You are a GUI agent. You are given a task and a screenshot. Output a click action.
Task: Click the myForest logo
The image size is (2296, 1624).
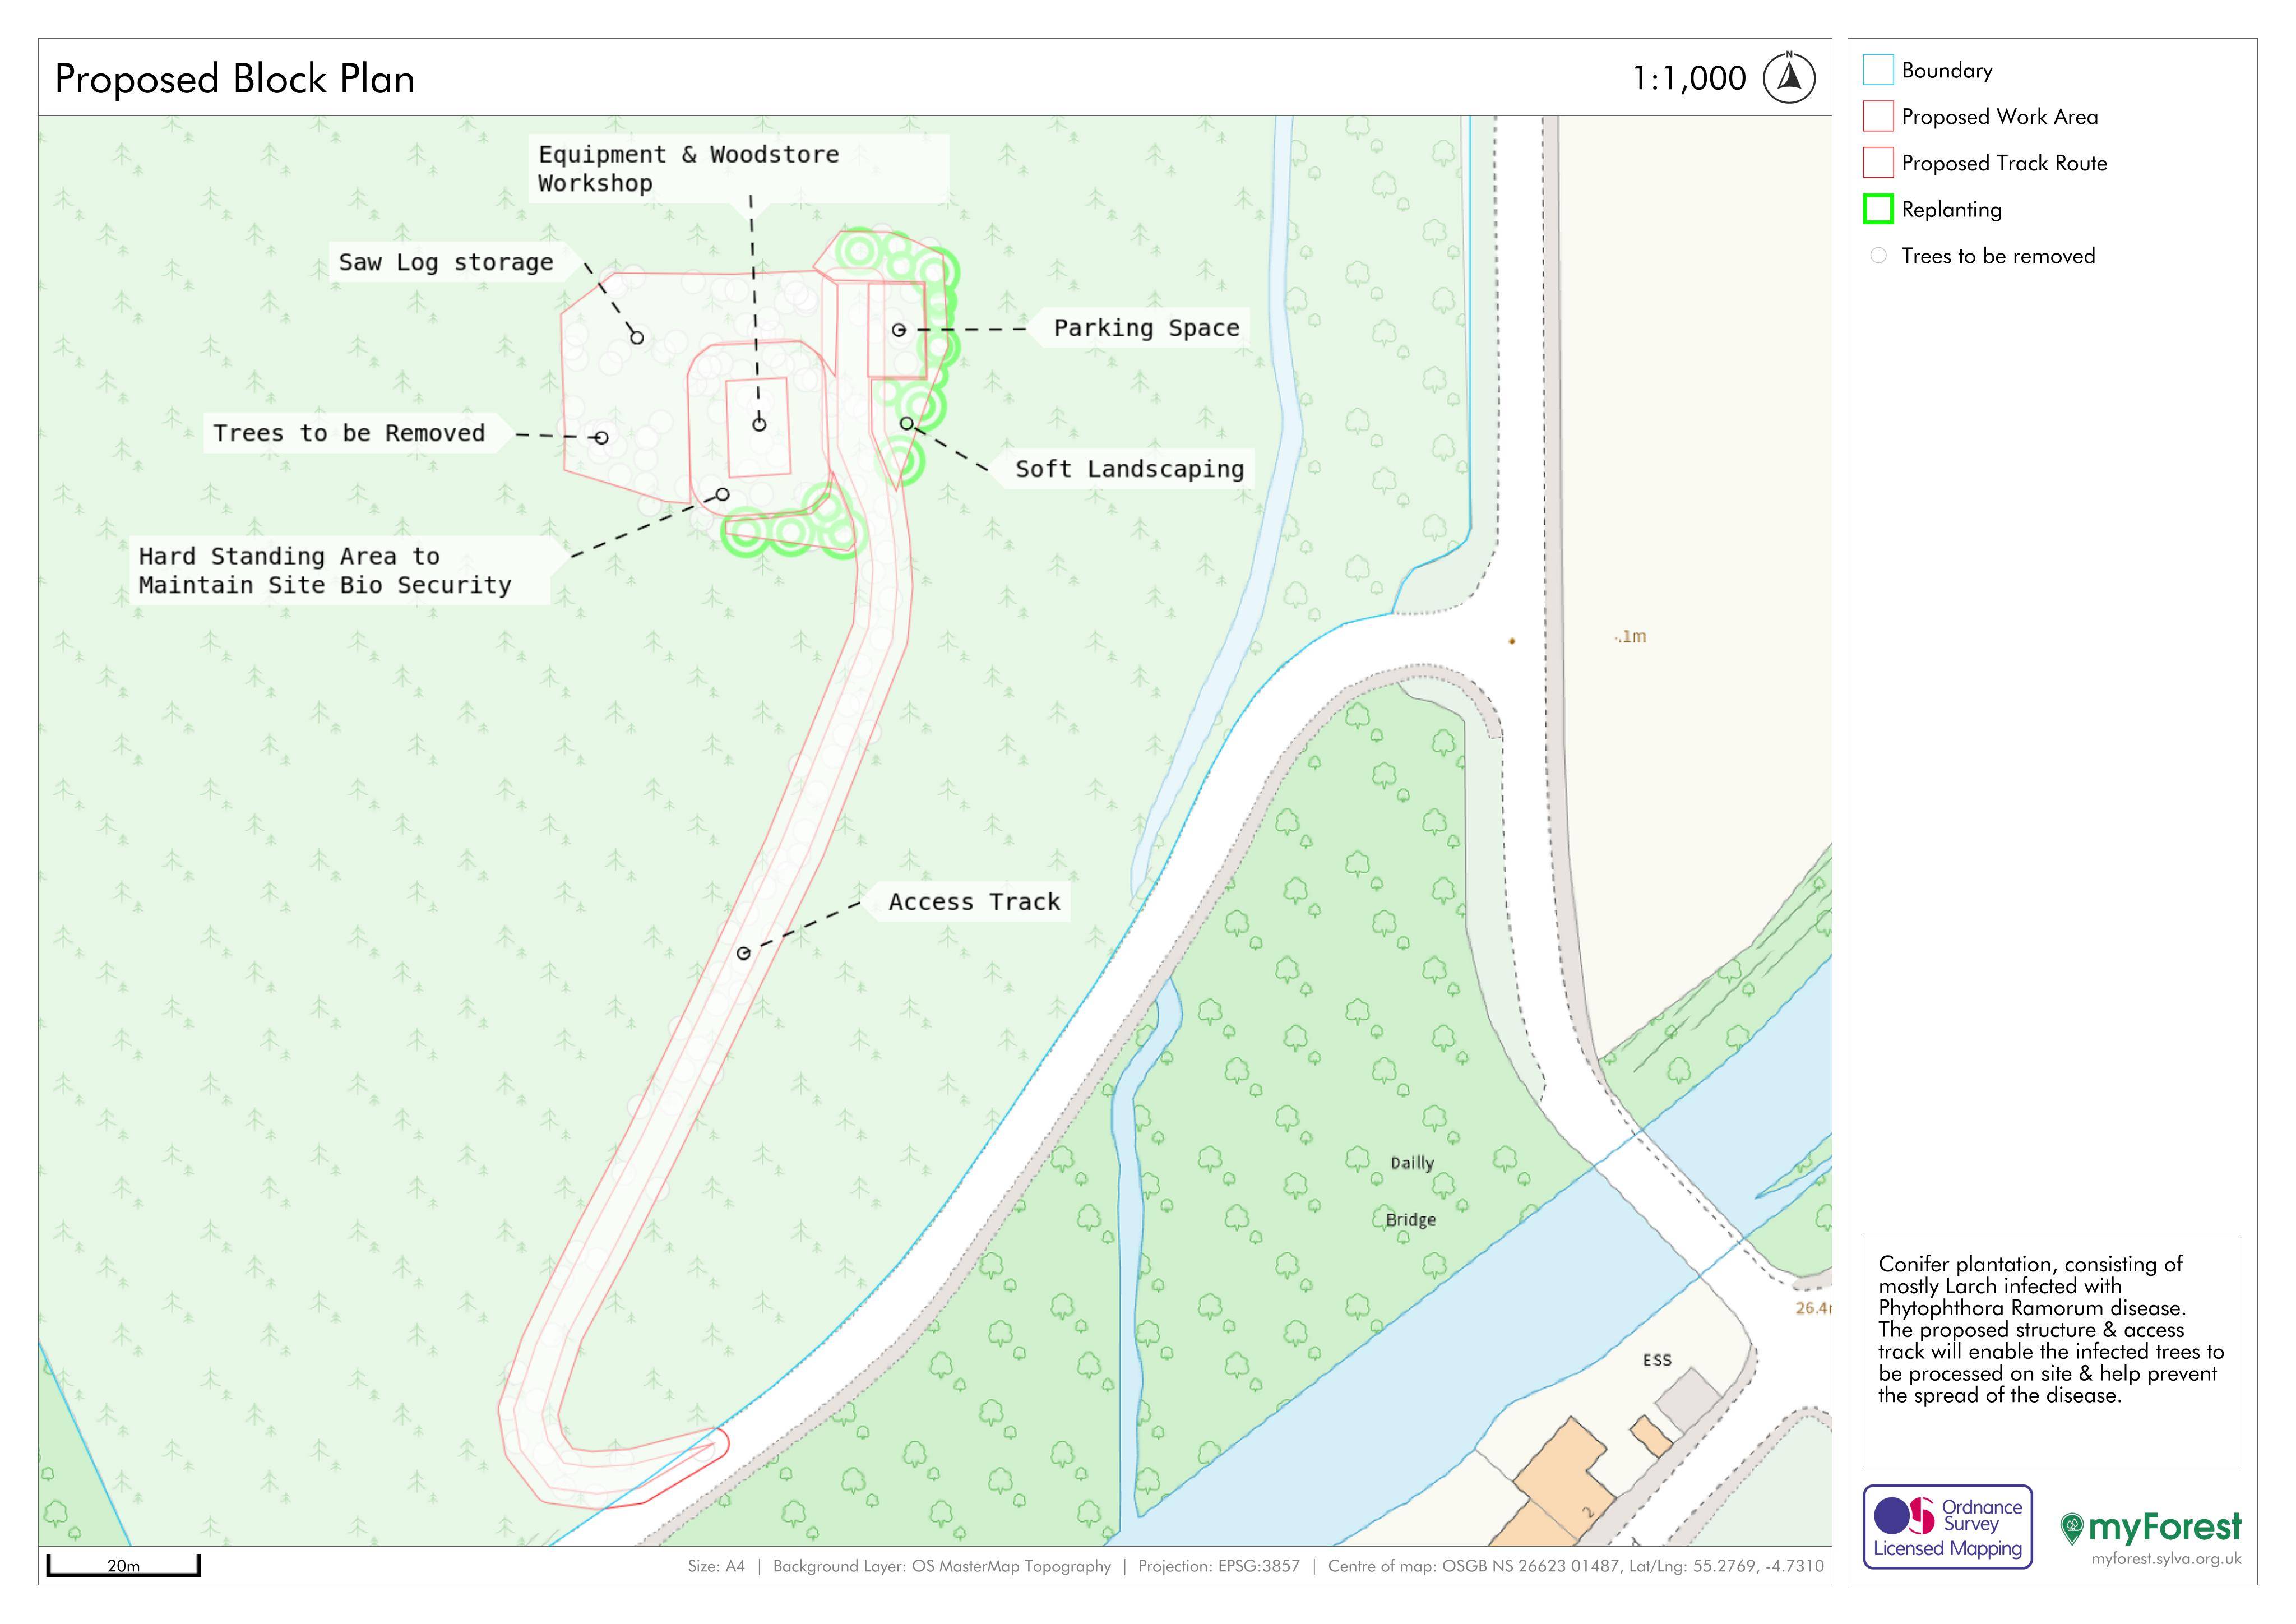pyautogui.click(x=2151, y=1527)
